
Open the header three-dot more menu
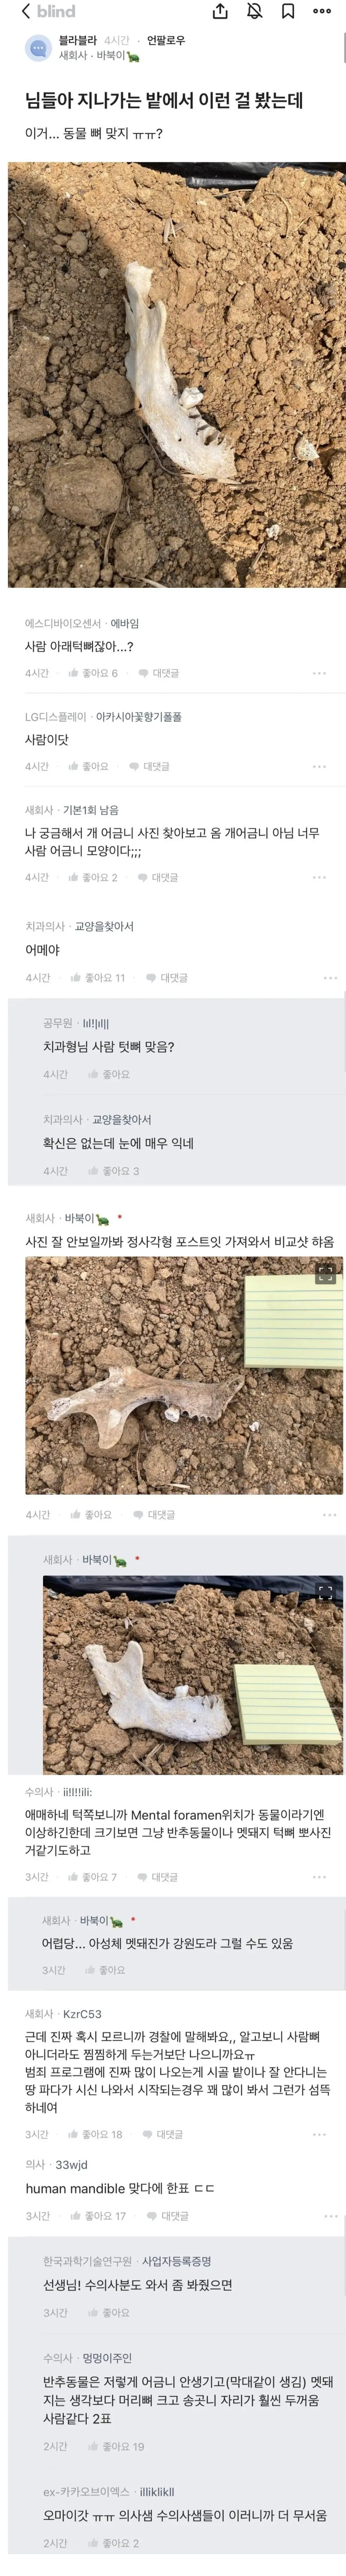(321, 11)
